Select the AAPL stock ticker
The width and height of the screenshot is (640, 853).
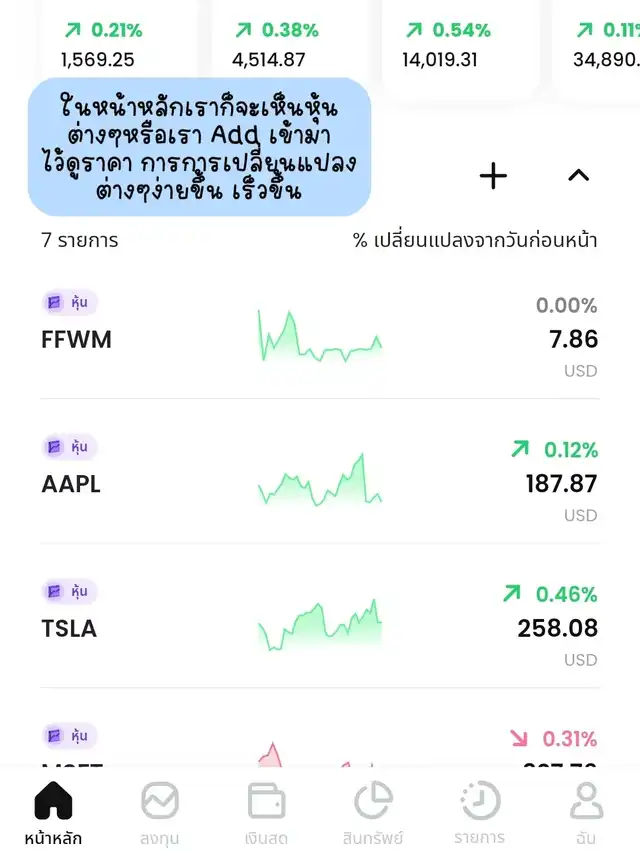click(71, 484)
